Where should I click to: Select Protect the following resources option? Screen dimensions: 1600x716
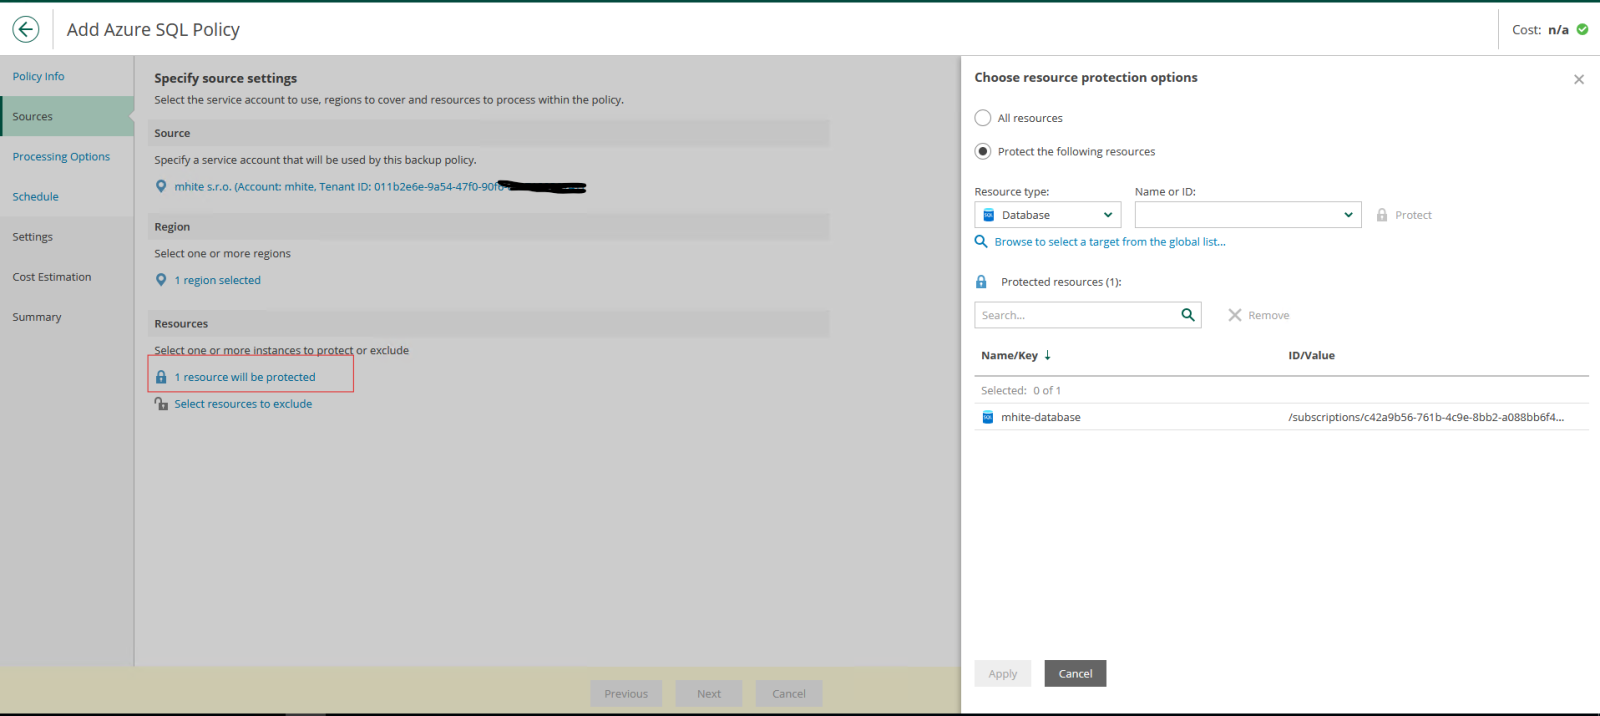[x=983, y=152]
